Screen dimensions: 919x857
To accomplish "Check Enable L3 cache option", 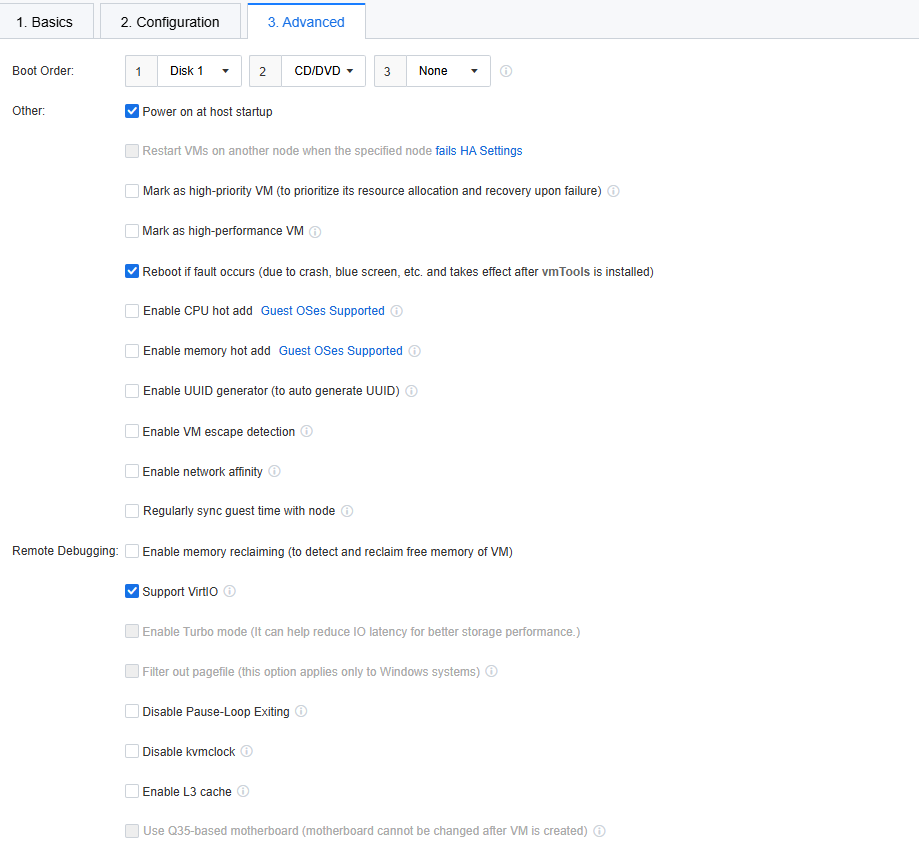I will (x=132, y=791).
